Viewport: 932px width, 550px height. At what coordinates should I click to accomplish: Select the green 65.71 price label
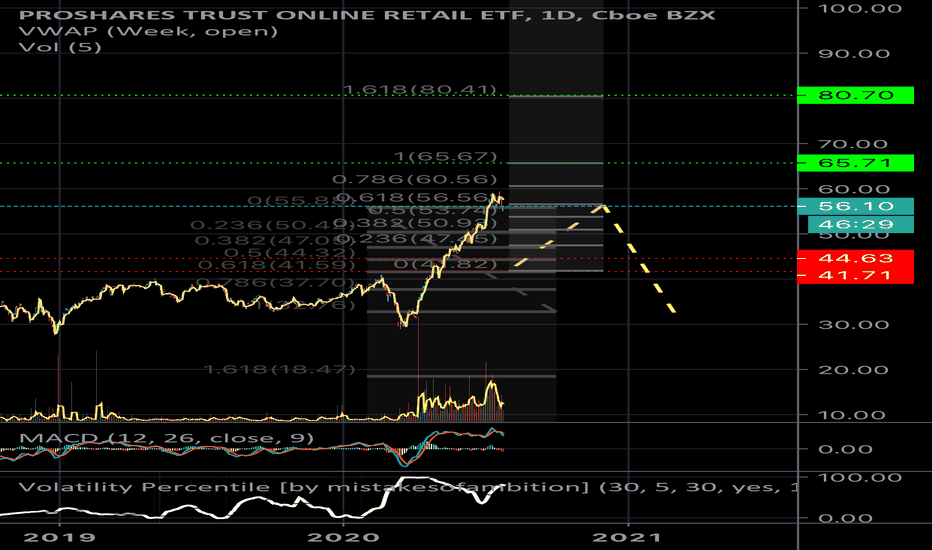(x=855, y=163)
